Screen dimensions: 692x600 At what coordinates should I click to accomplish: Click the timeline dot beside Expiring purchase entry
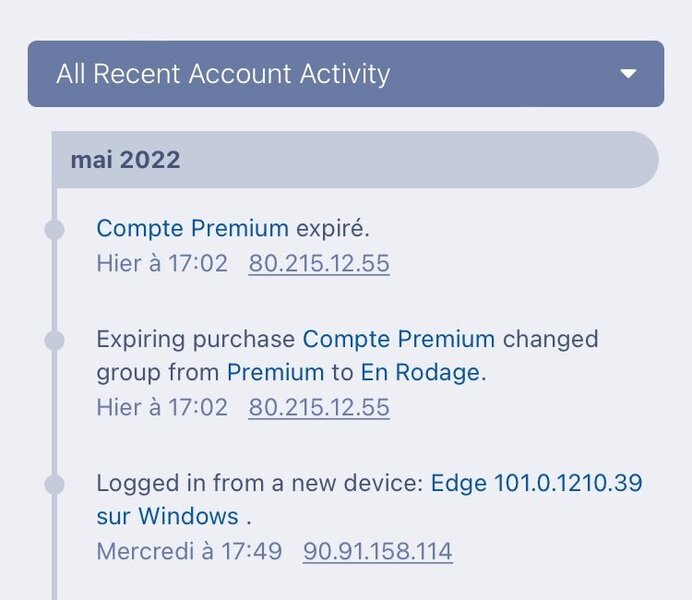[55, 341]
